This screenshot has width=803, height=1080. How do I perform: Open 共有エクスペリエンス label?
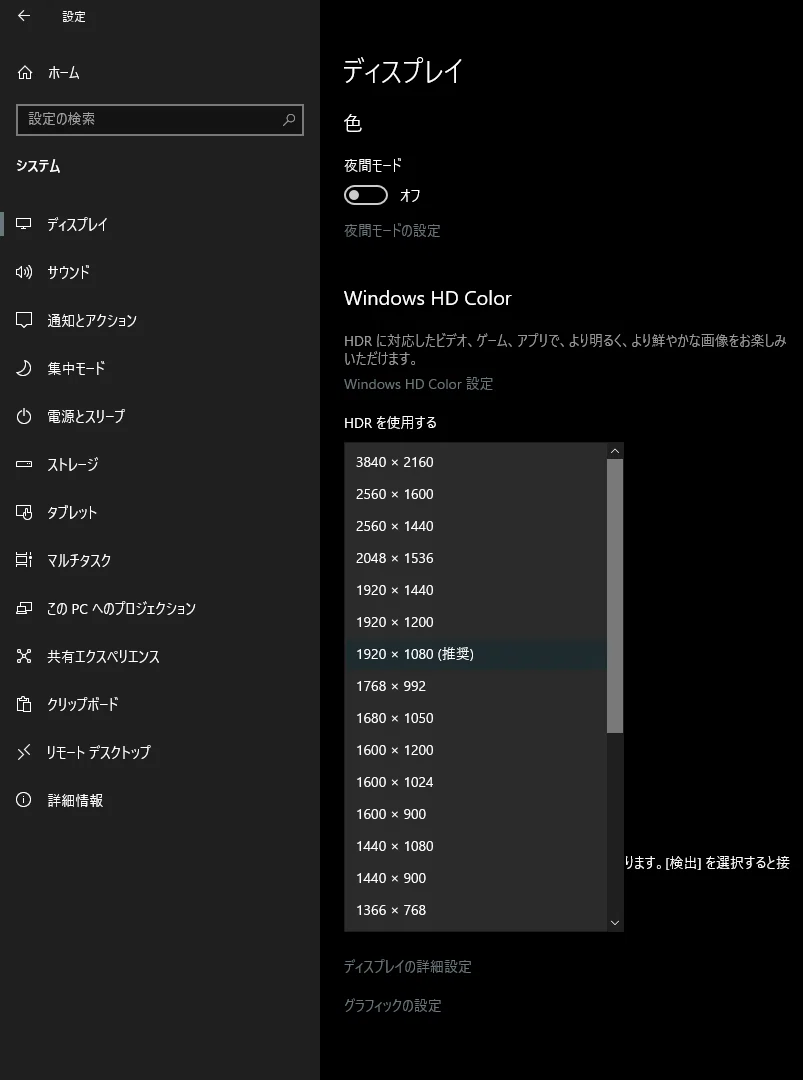point(103,656)
